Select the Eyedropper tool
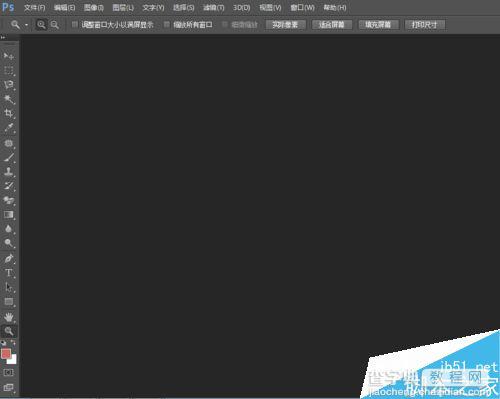Image resolution: width=500 pixels, height=399 pixels. [9, 128]
